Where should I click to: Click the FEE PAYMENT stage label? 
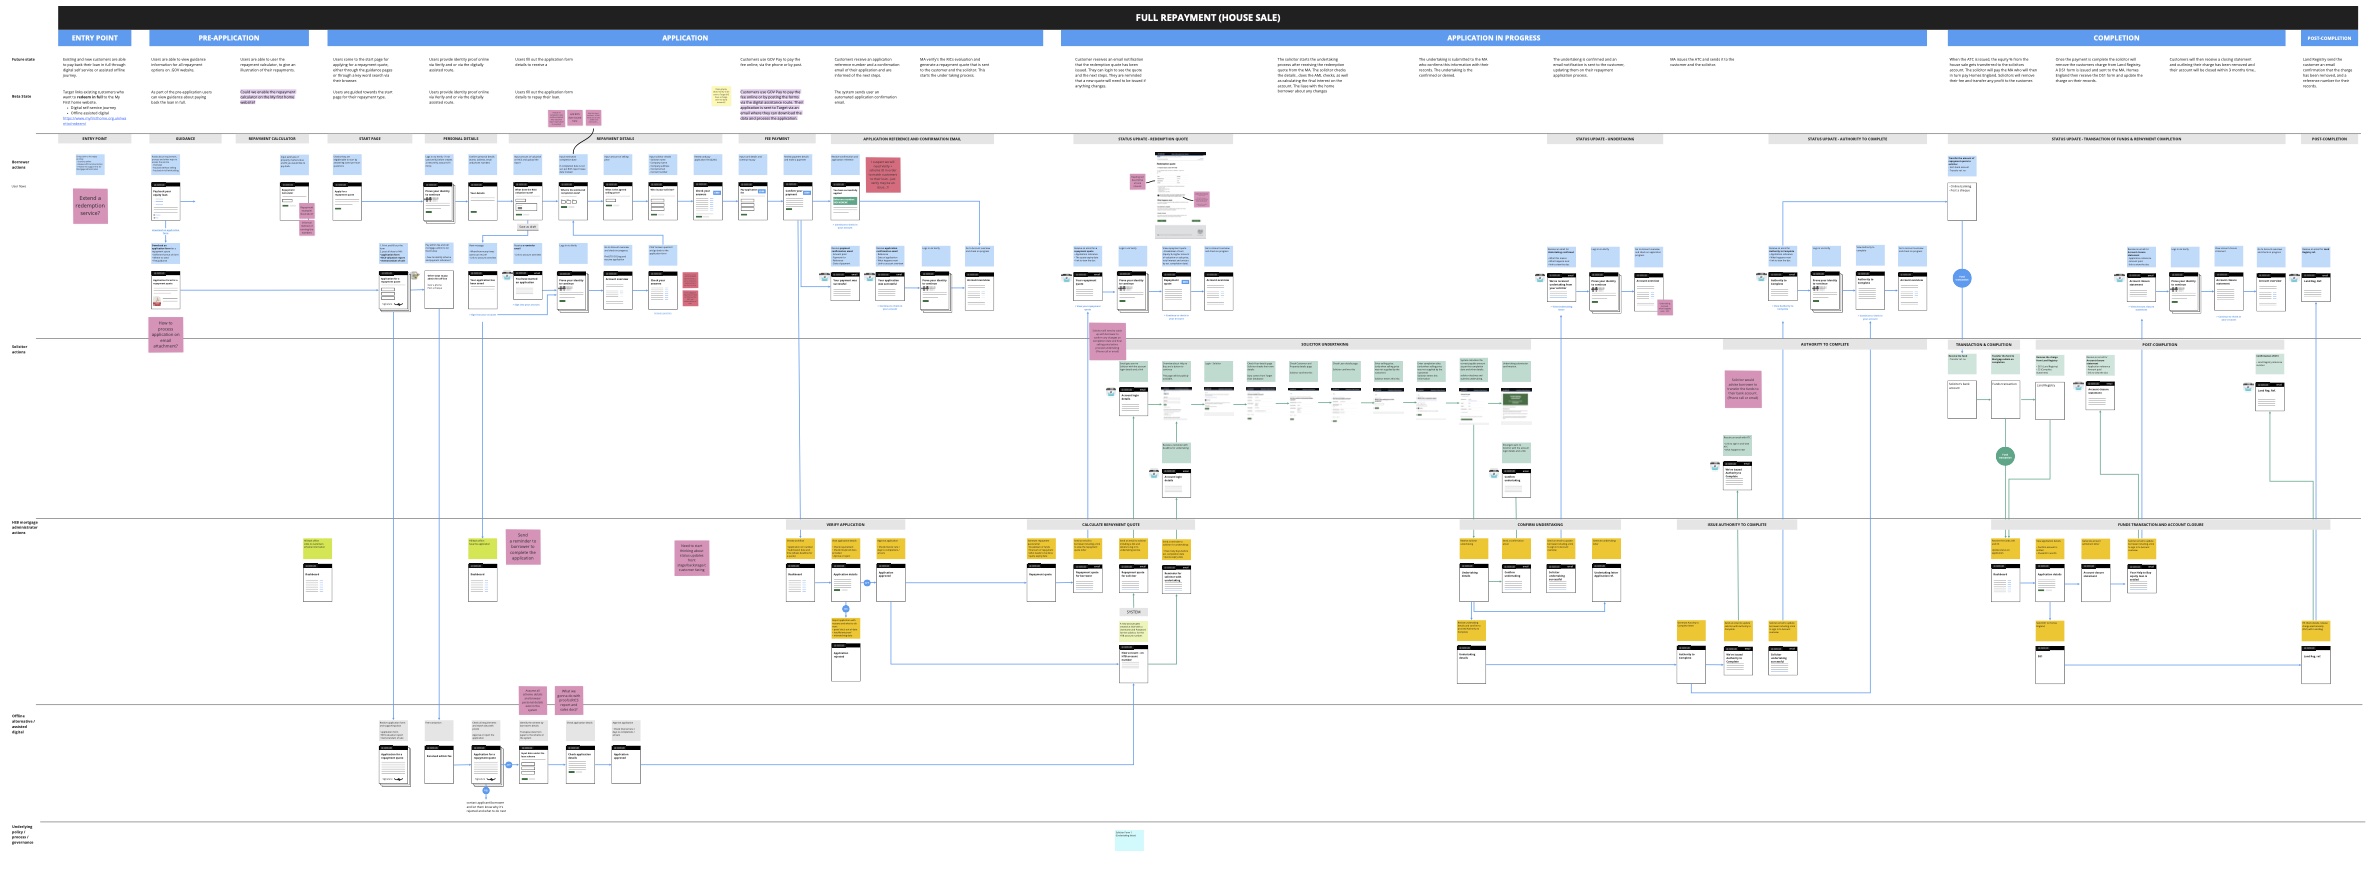(x=777, y=139)
